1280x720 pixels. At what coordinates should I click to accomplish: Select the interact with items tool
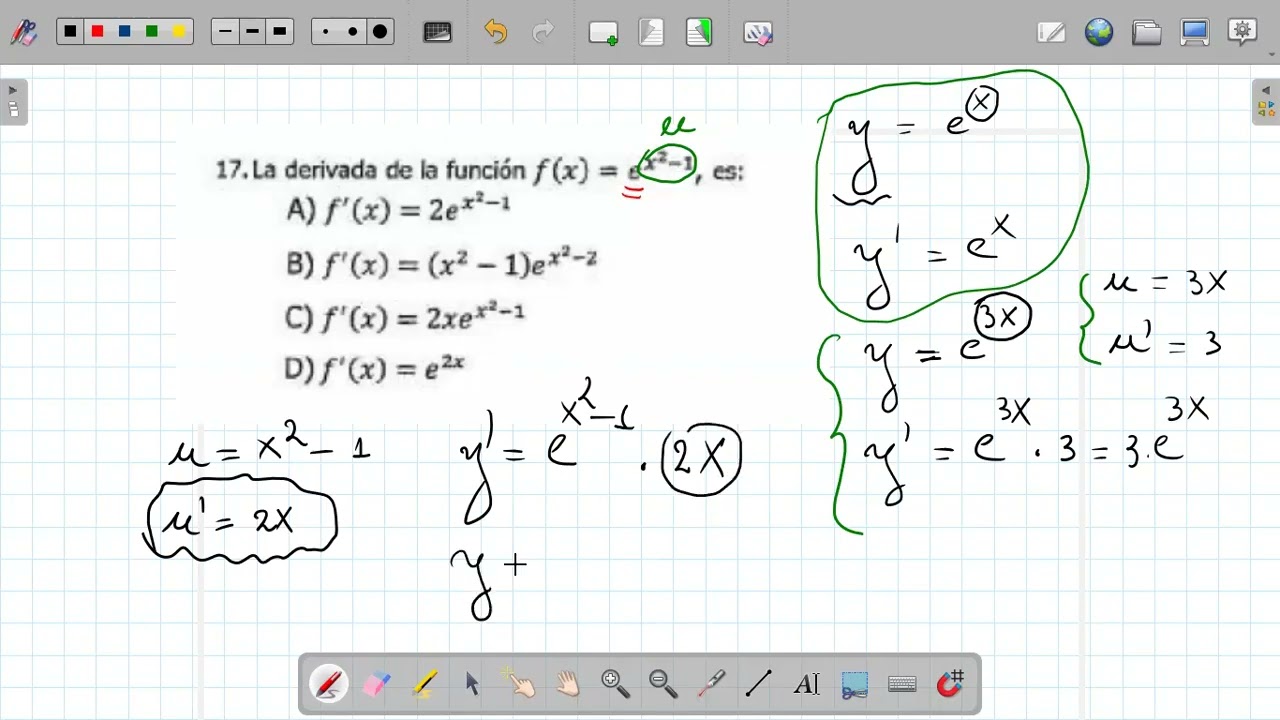tap(520, 684)
